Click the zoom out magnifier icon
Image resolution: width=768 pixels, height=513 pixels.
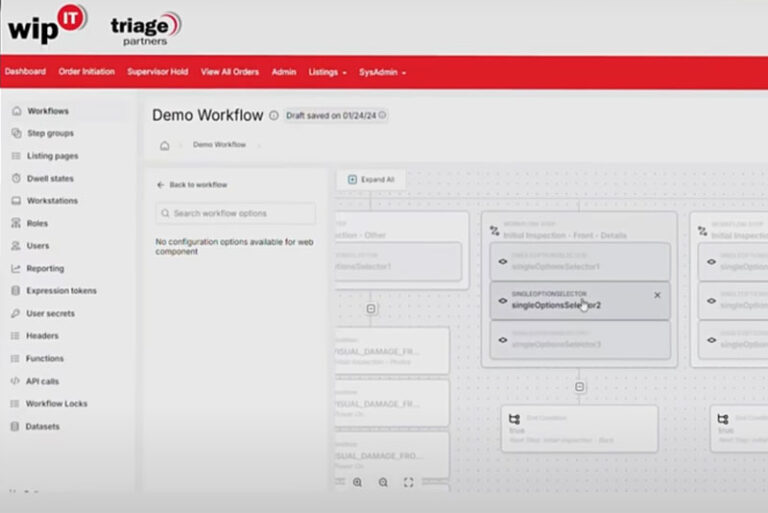point(383,483)
